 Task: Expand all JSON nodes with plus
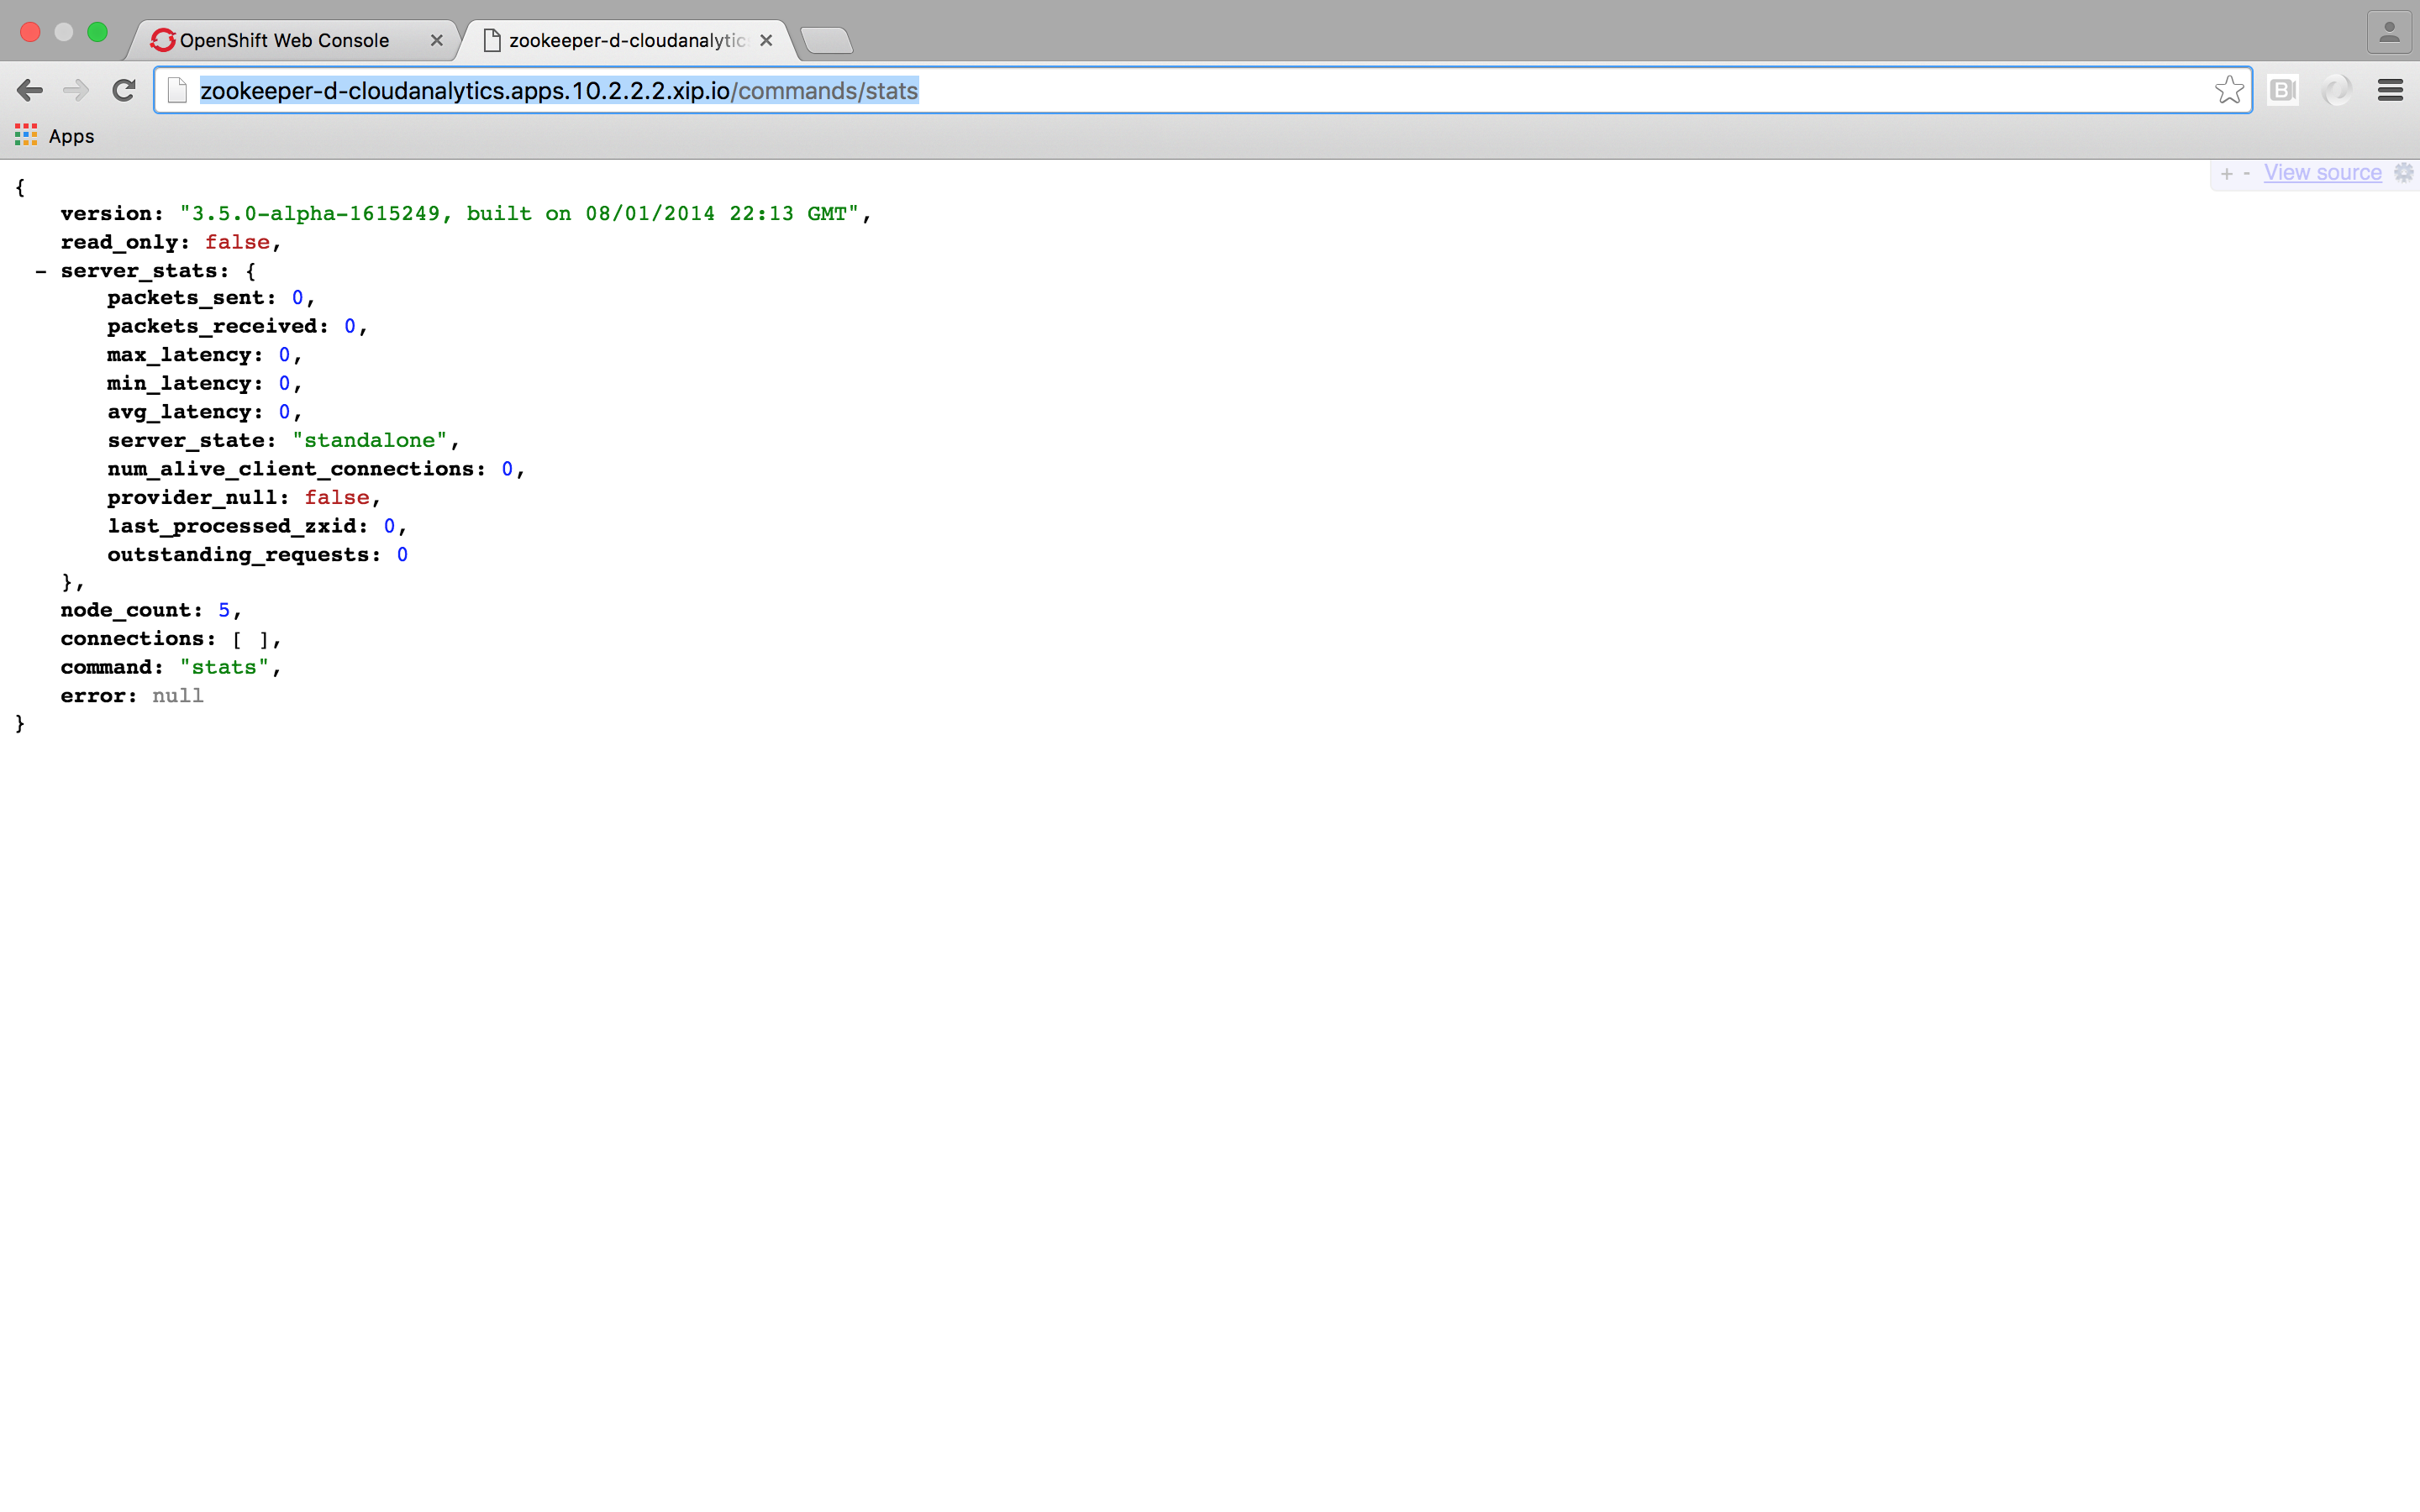point(2226,174)
